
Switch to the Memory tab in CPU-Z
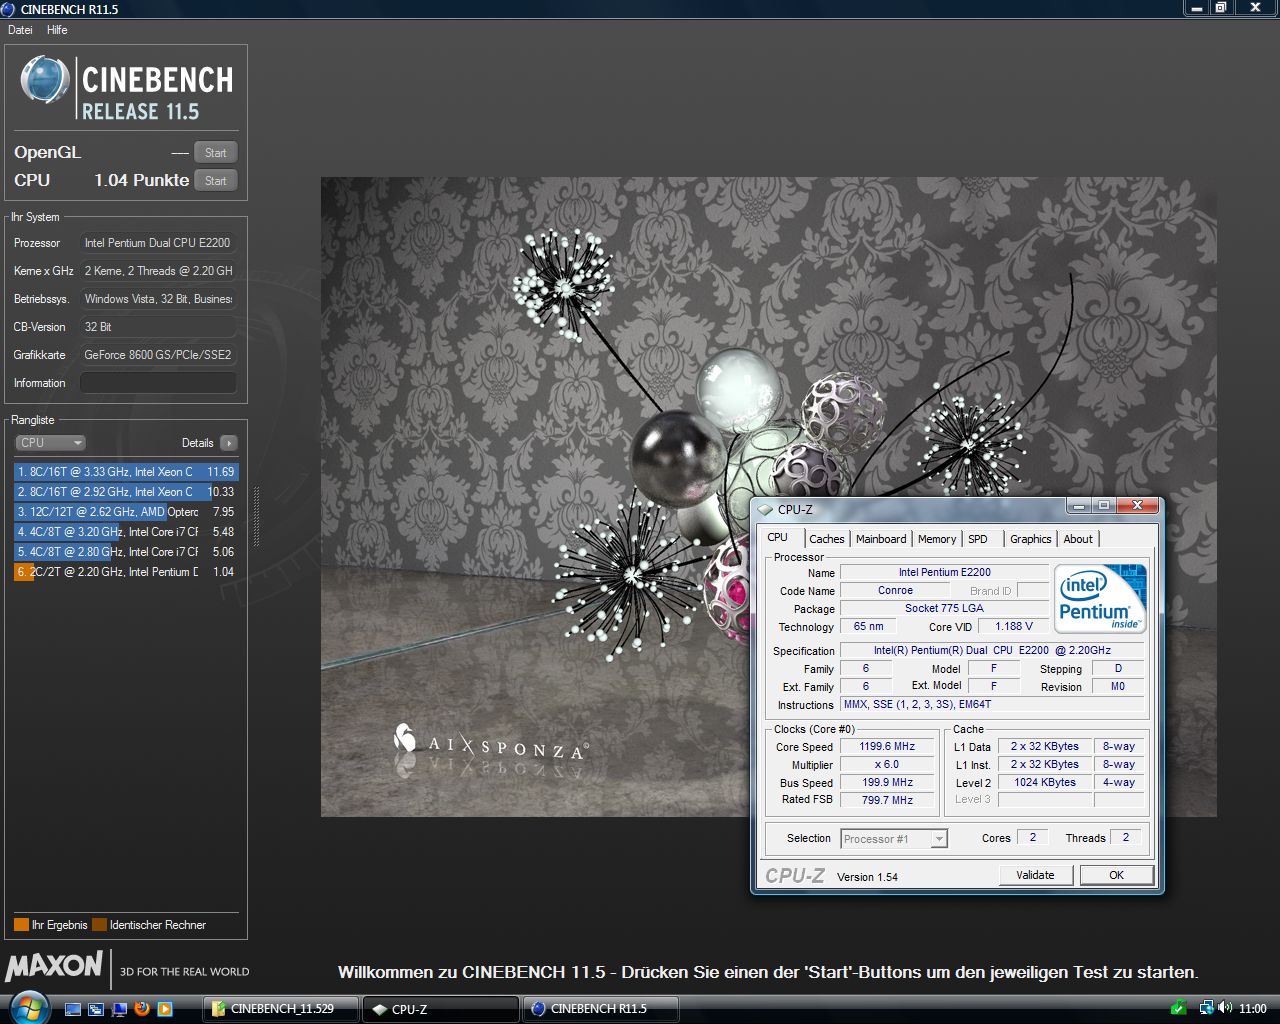click(x=937, y=539)
